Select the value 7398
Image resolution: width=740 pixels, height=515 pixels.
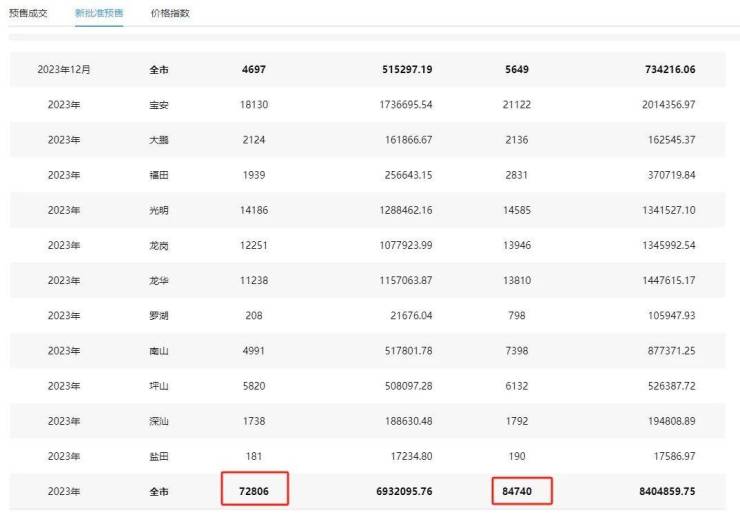pyautogui.click(x=517, y=351)
